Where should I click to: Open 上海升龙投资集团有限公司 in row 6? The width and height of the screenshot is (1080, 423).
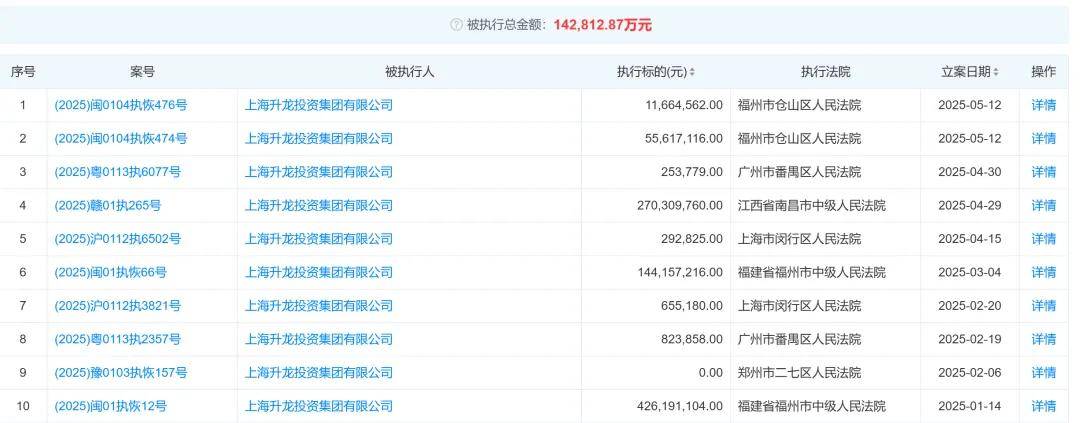[319, 272]
